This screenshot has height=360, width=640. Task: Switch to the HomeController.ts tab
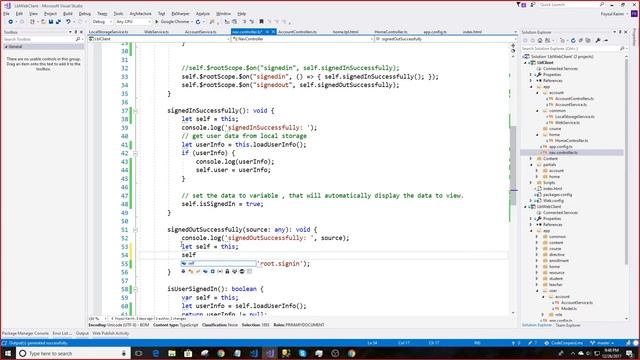391,32
